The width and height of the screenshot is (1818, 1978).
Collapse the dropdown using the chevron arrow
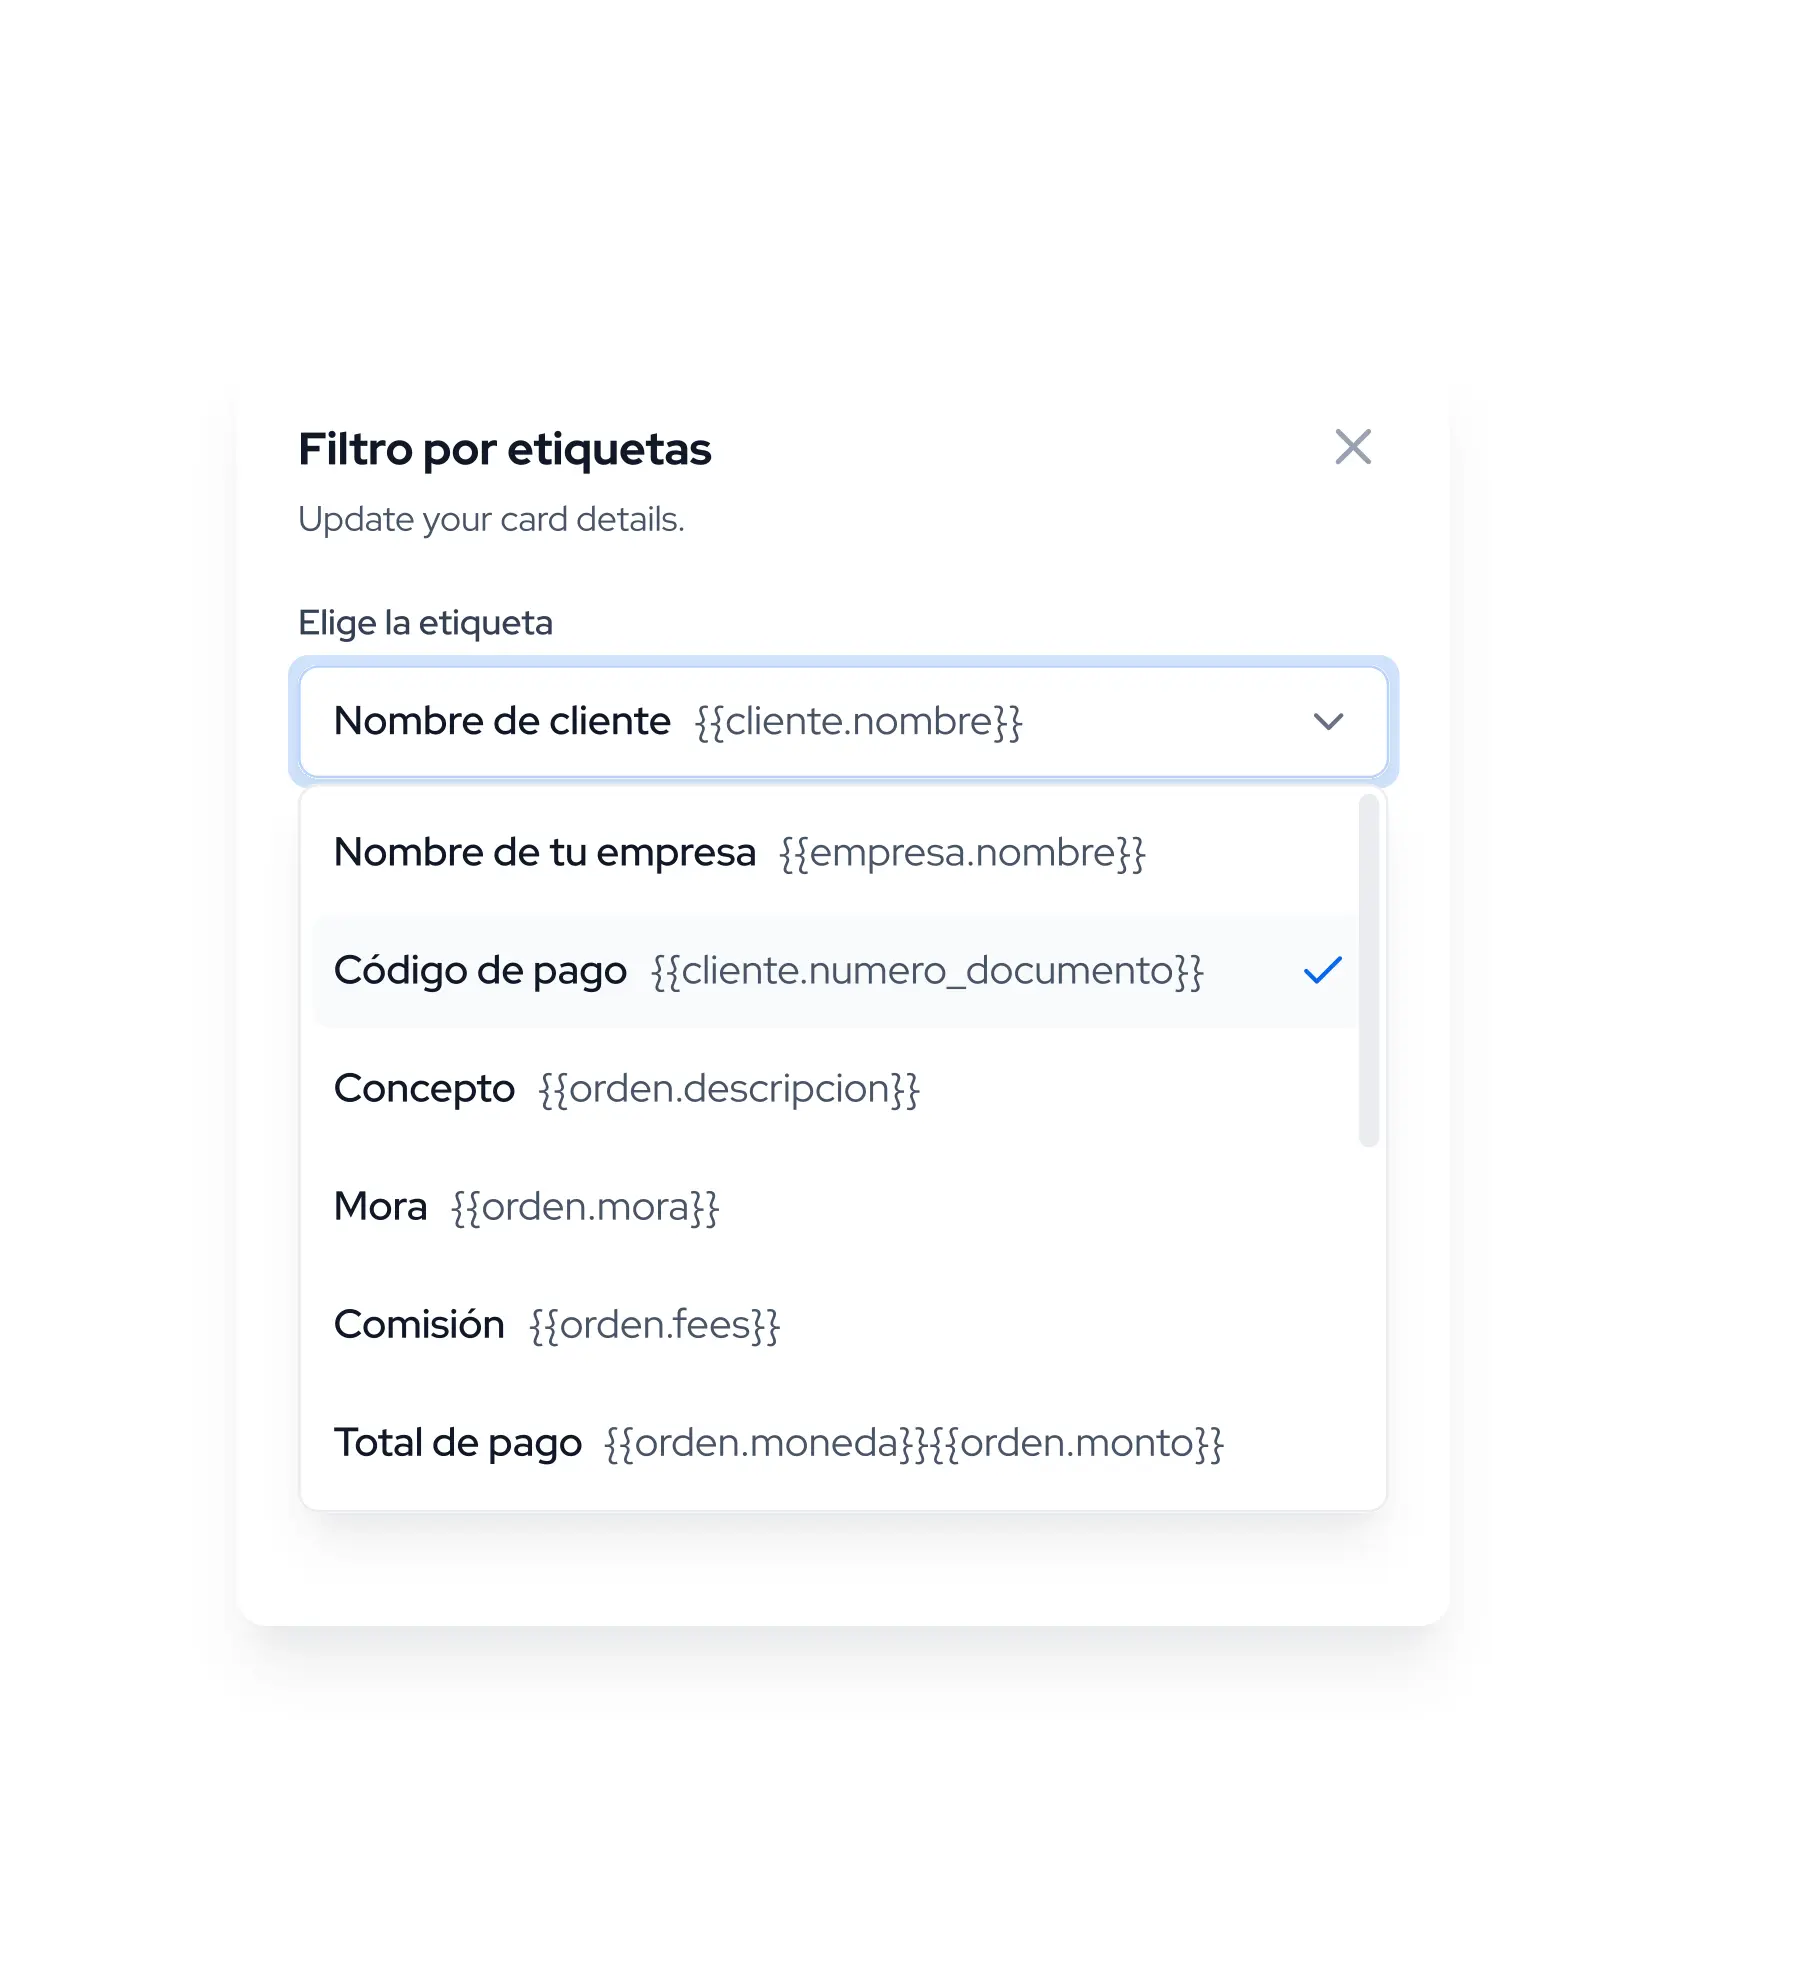pyautogui.click(x=1328, y=721)
